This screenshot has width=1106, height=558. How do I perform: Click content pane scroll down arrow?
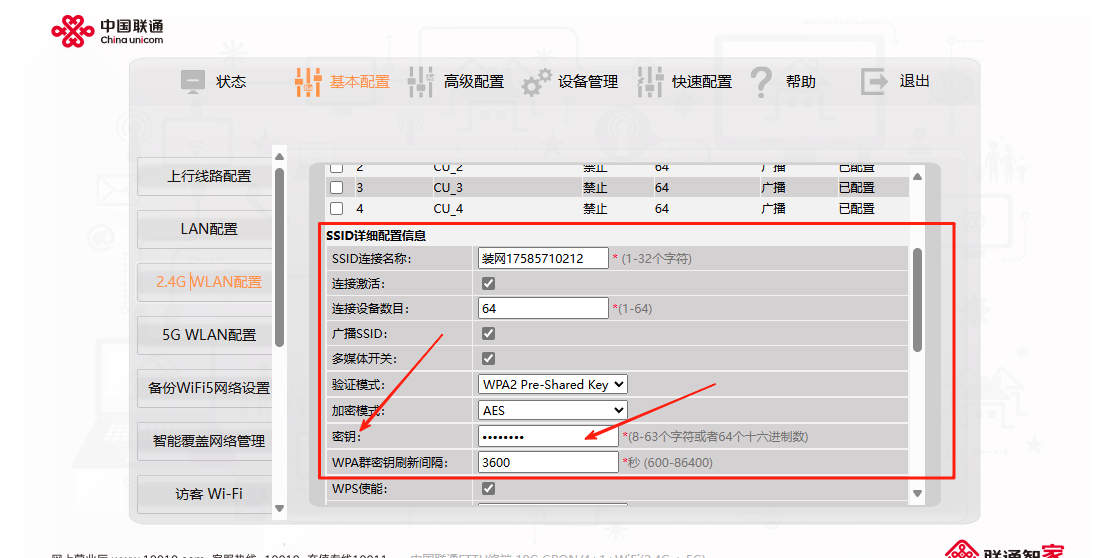click(x=917, y=494)
